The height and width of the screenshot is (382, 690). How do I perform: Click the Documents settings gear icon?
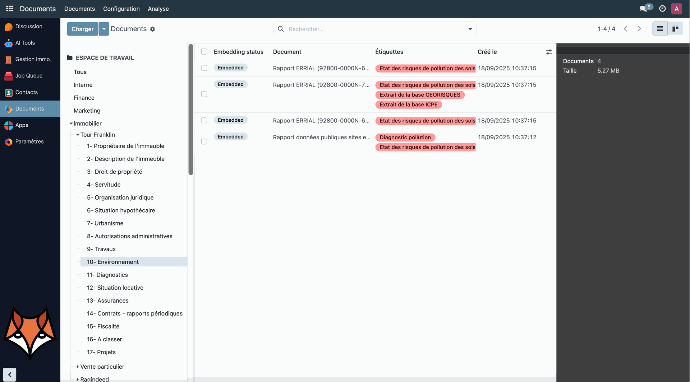click(x=153, y=29)
